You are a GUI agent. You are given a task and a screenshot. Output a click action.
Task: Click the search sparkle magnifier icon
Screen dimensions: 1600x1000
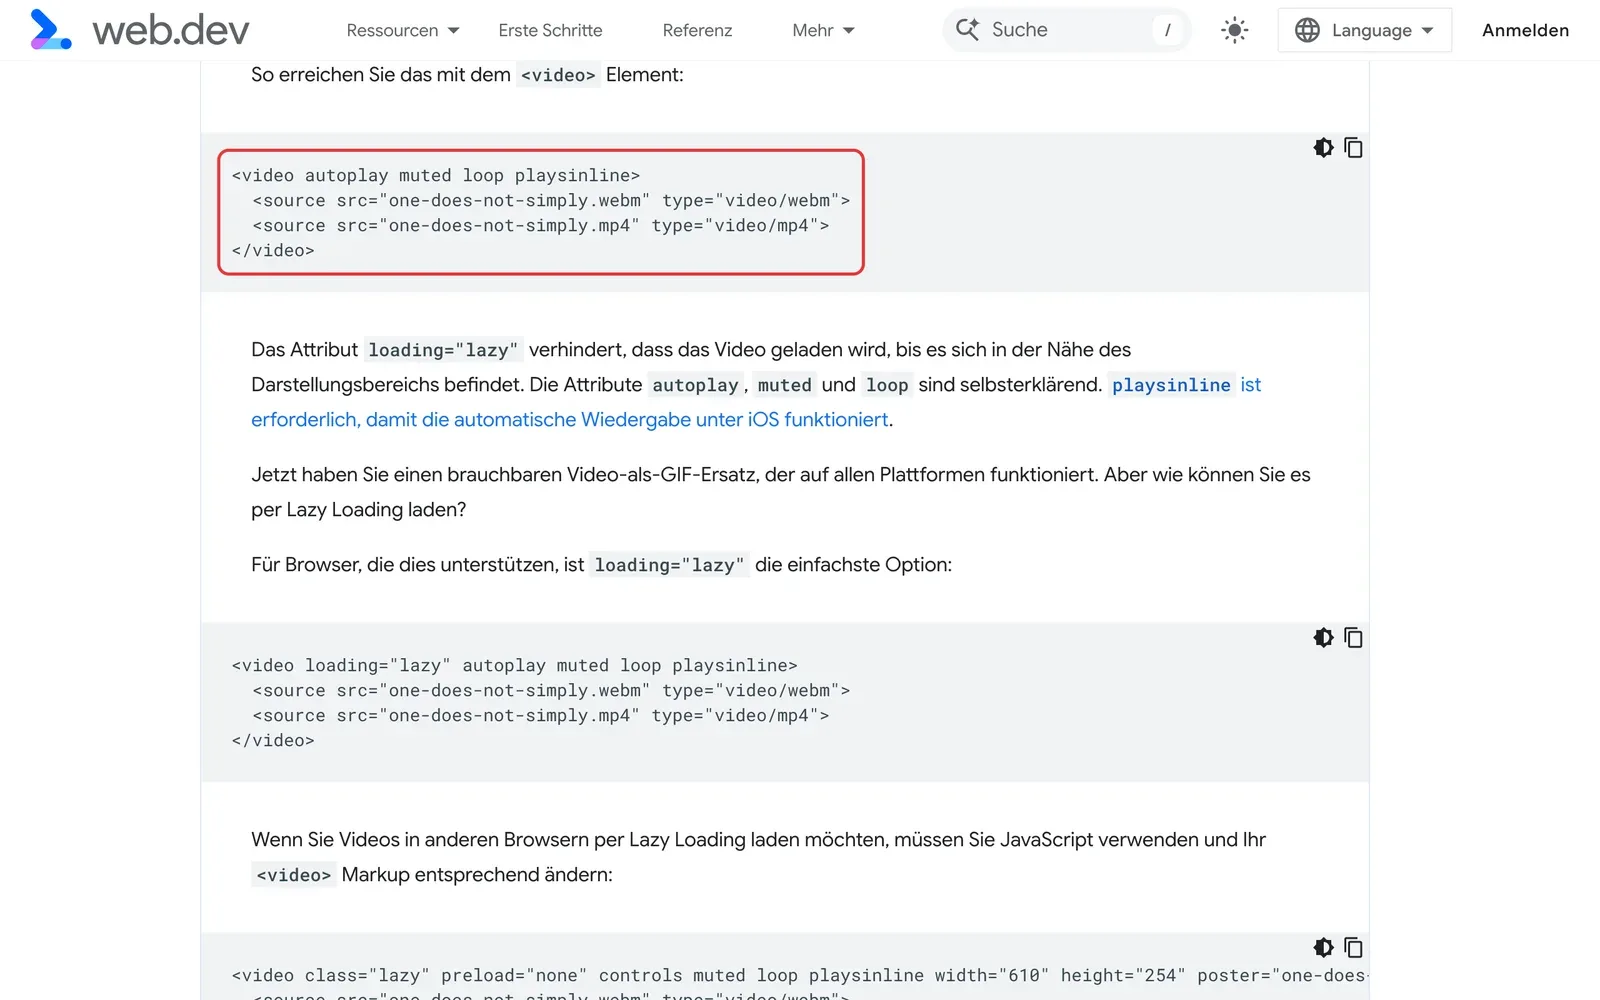click(x=967, y=30)
